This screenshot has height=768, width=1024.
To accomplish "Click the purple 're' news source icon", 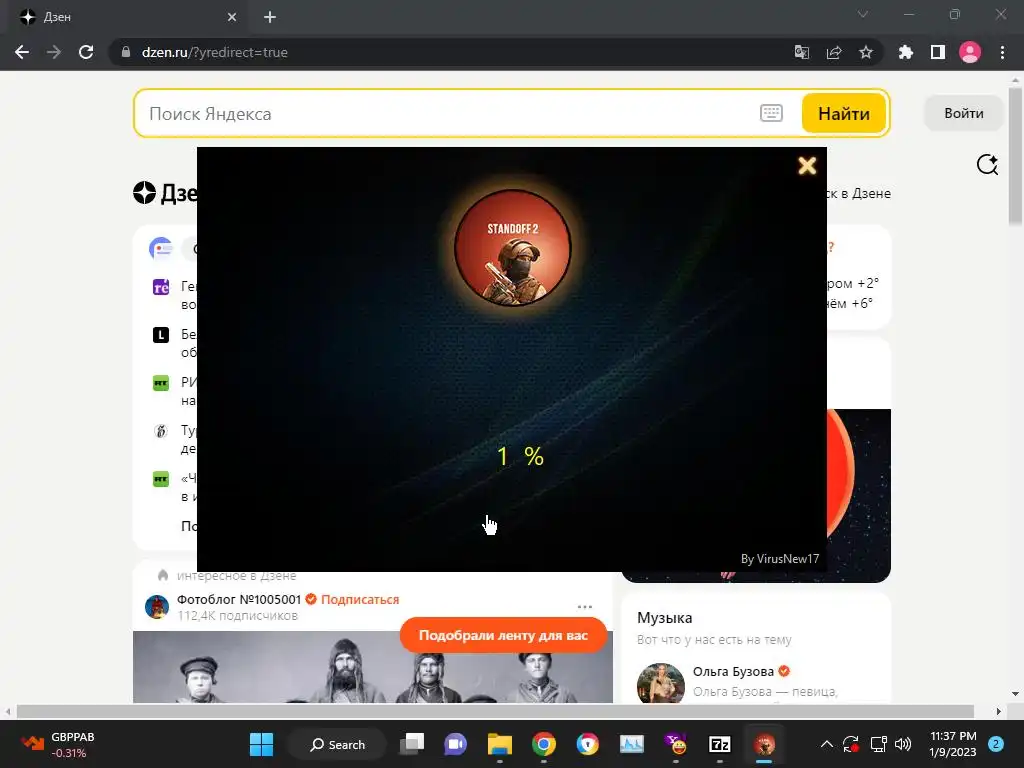I will point(161,287).
